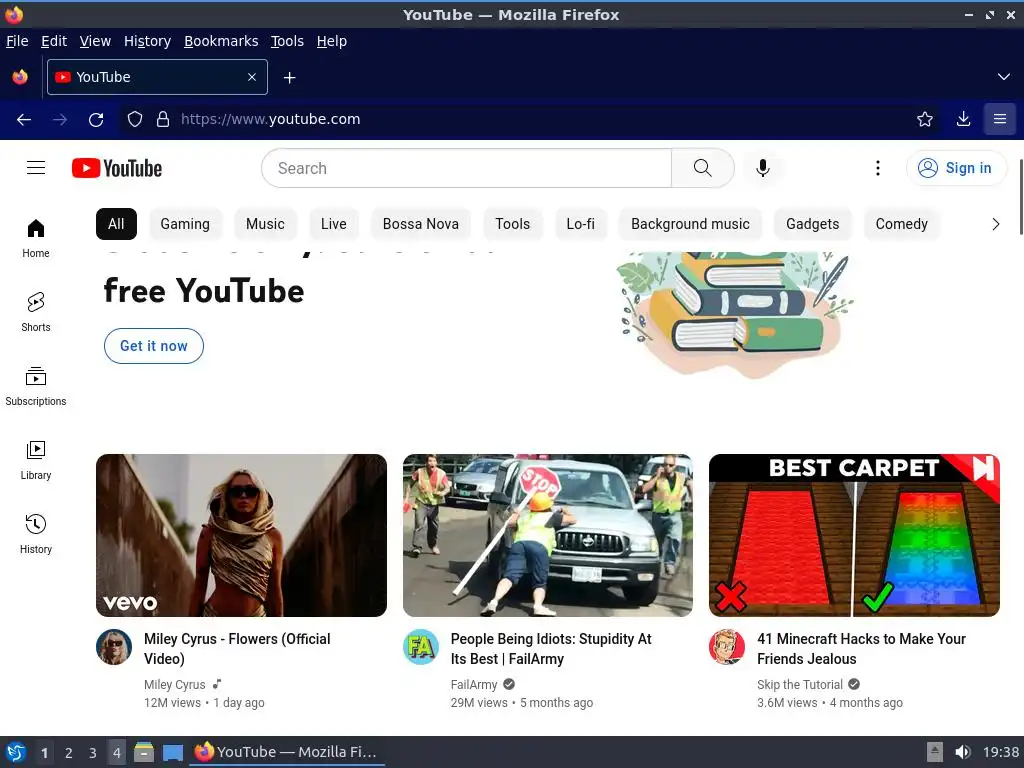Bookmark this page with the star
The width and height of the screenshot is (1024, 768).
925,119
